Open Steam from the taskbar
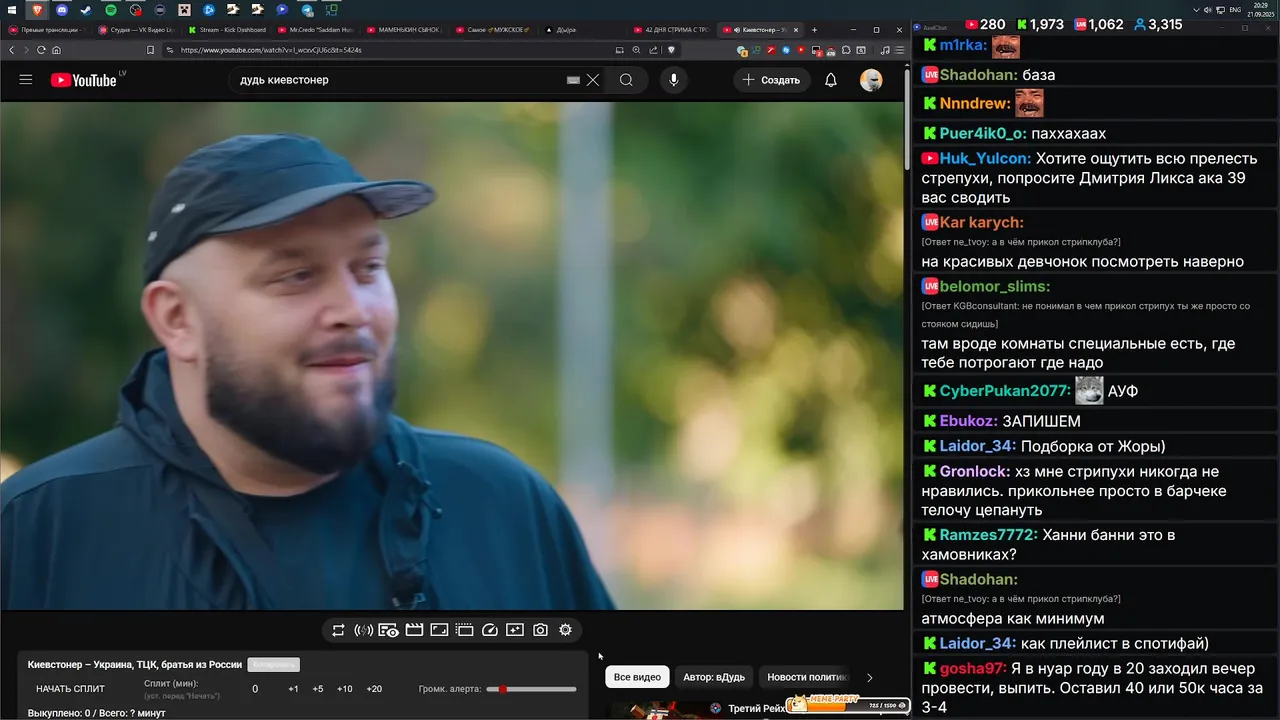This screenshot has height=720, width=1280. [x=86, y=10]
